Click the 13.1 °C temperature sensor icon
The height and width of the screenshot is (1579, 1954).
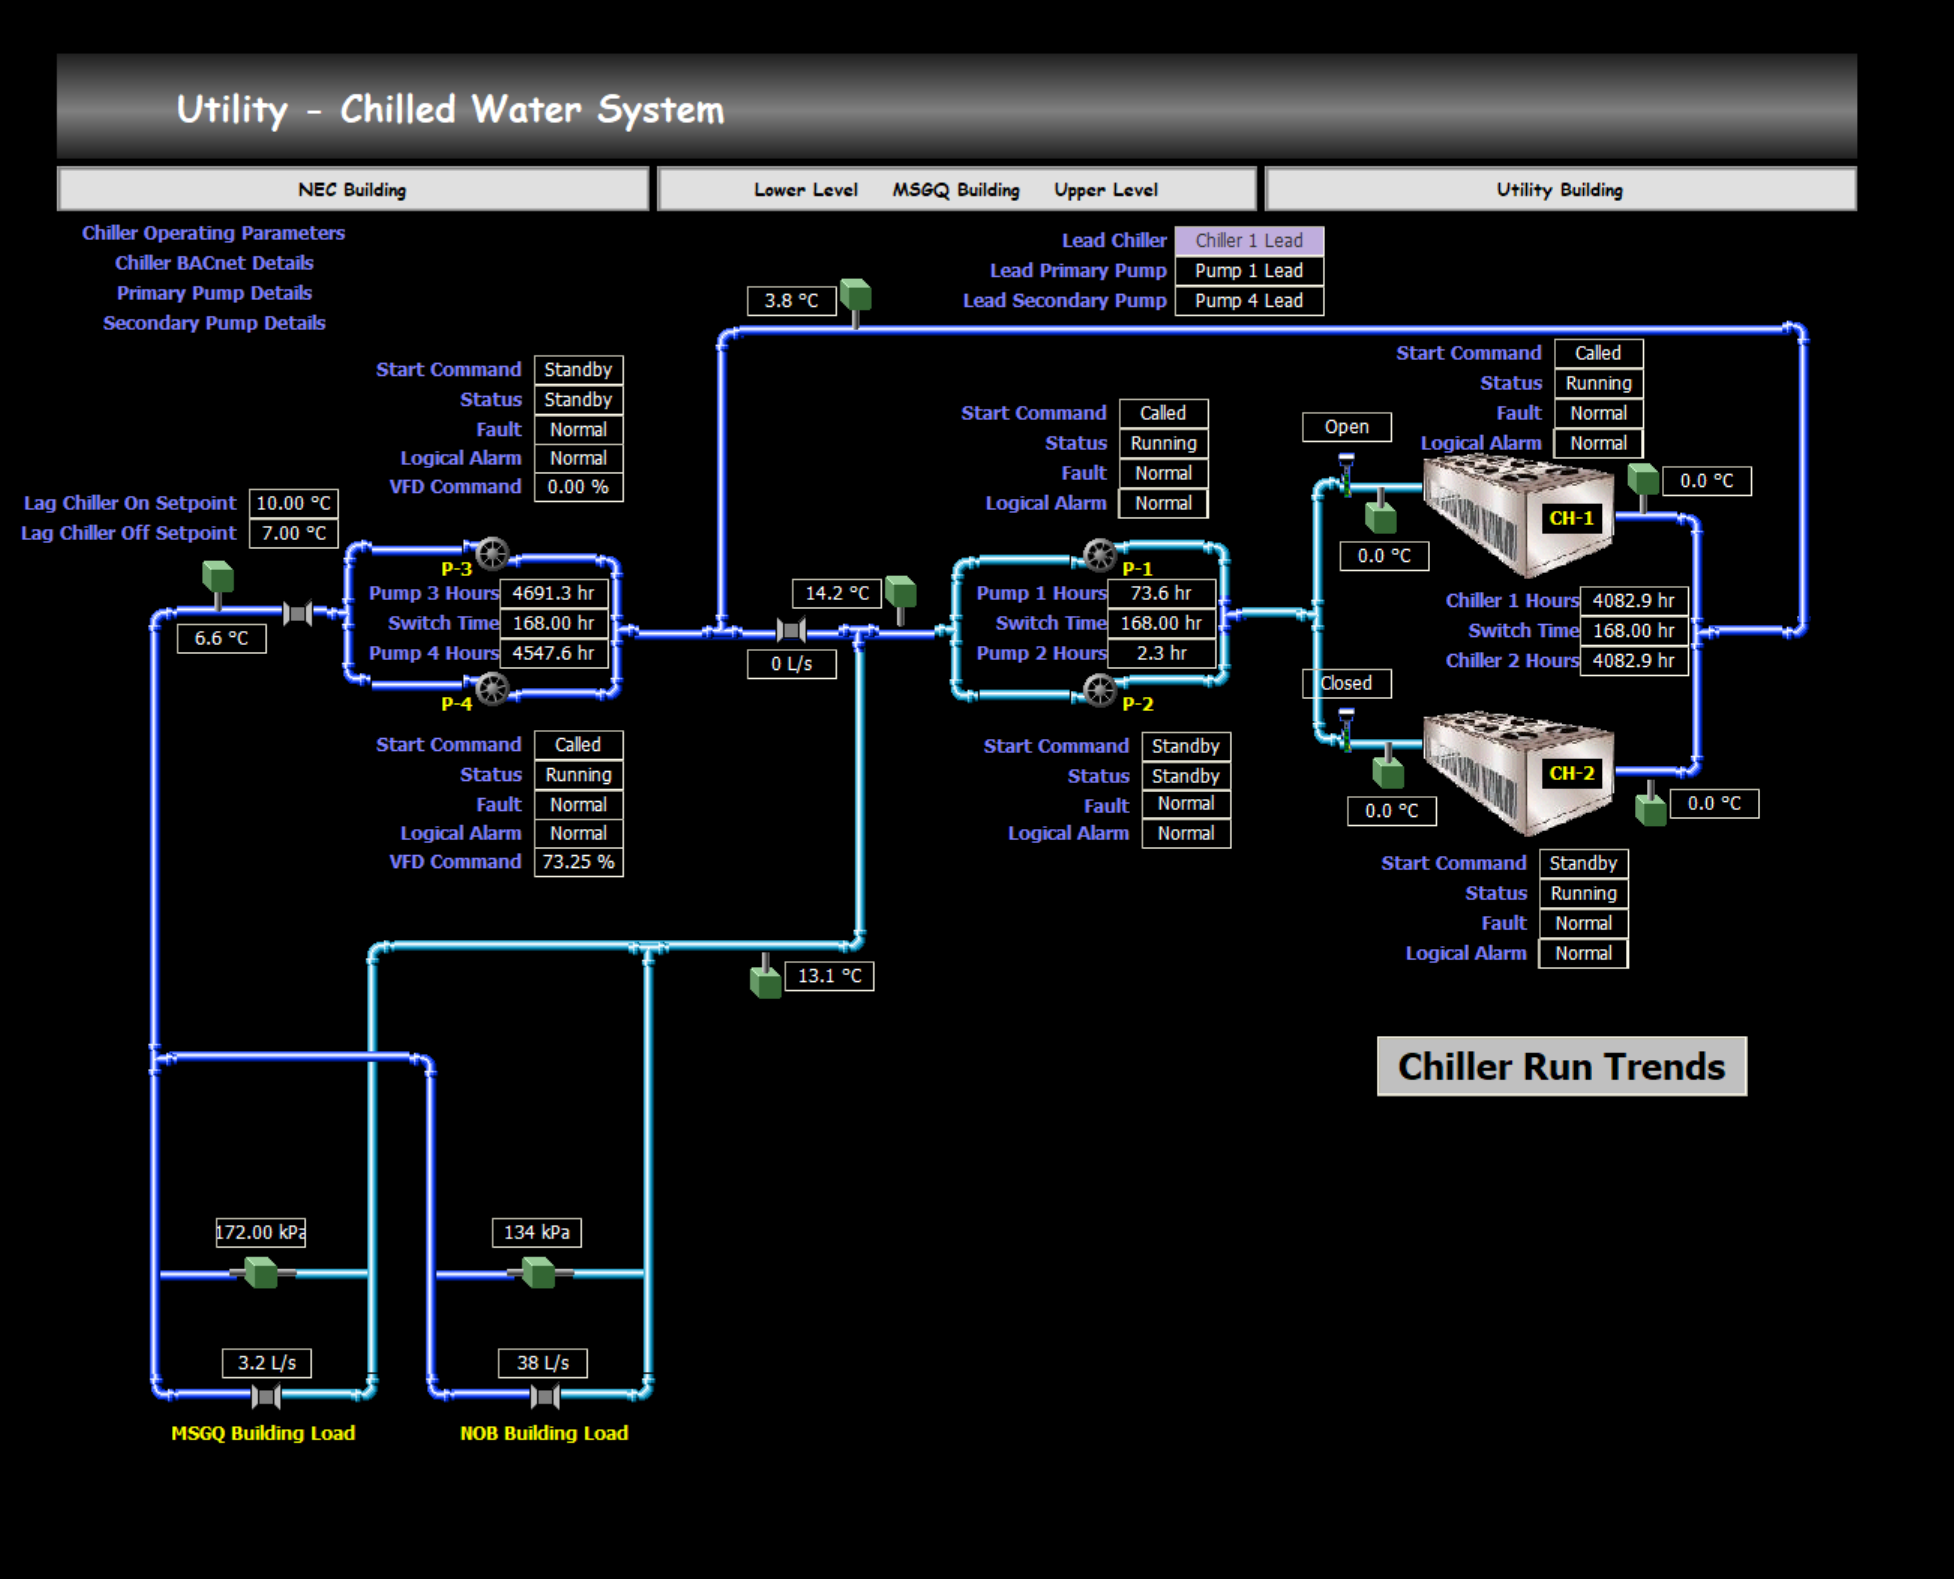click(x=765, y=977)
